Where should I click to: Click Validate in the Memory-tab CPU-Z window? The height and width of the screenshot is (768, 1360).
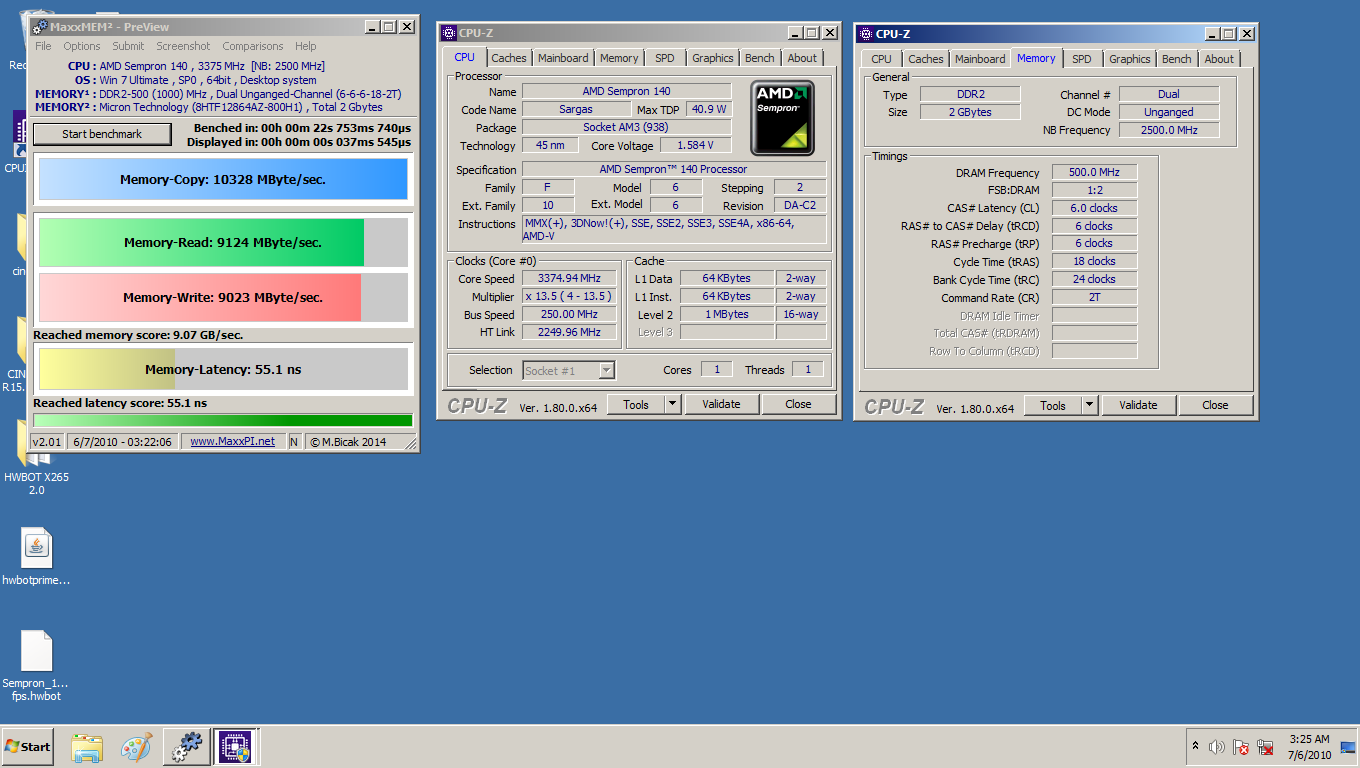1138,405
